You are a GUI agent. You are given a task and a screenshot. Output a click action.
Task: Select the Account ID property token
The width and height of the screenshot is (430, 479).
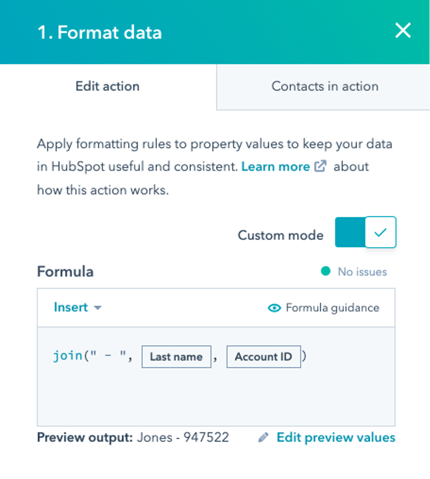click(x=263, y=357)
